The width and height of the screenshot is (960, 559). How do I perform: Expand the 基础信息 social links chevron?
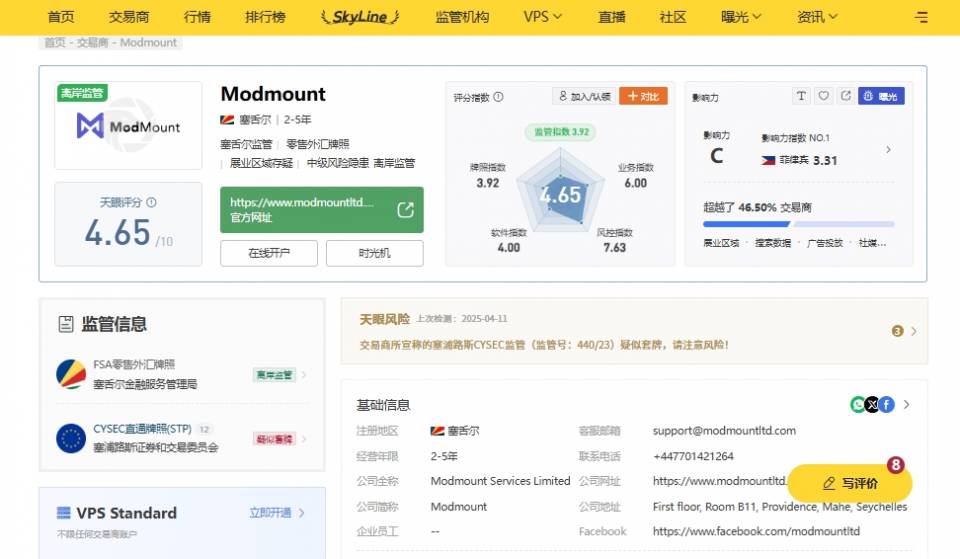click(x=907, y=405)
